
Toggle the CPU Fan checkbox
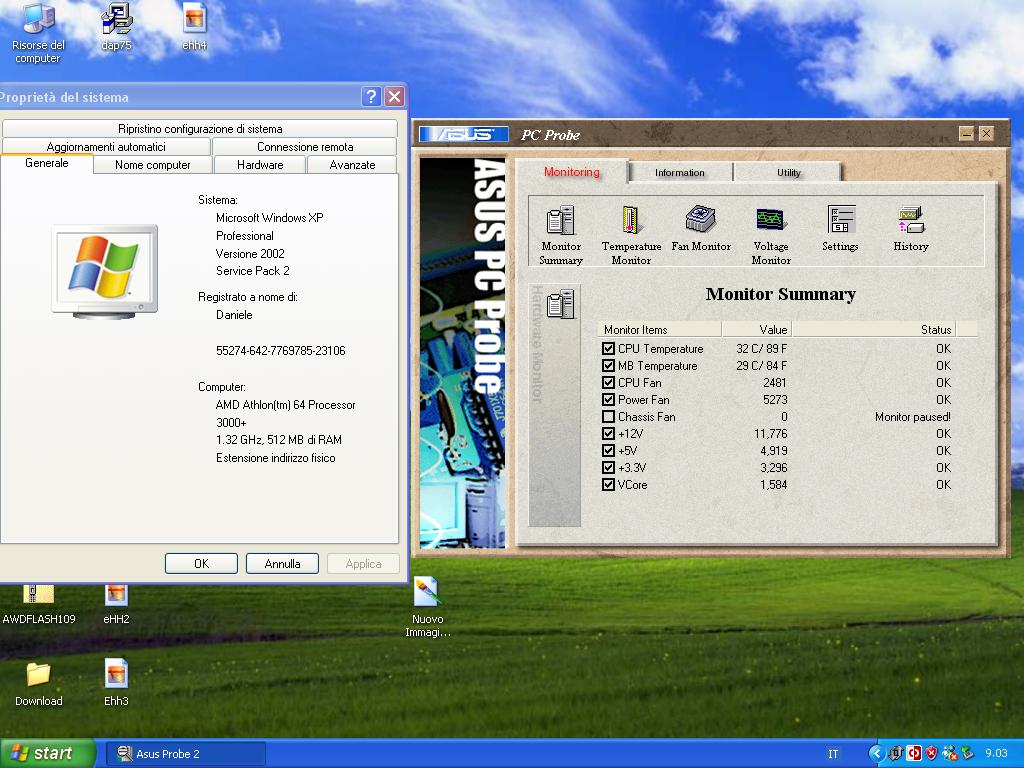(x=608, y=383)
